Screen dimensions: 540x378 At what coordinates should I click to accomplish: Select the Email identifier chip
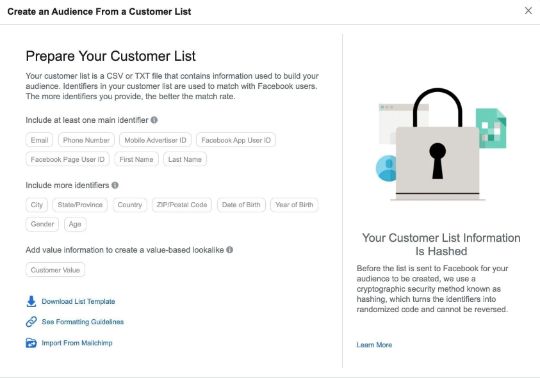(x=39, y=140)
